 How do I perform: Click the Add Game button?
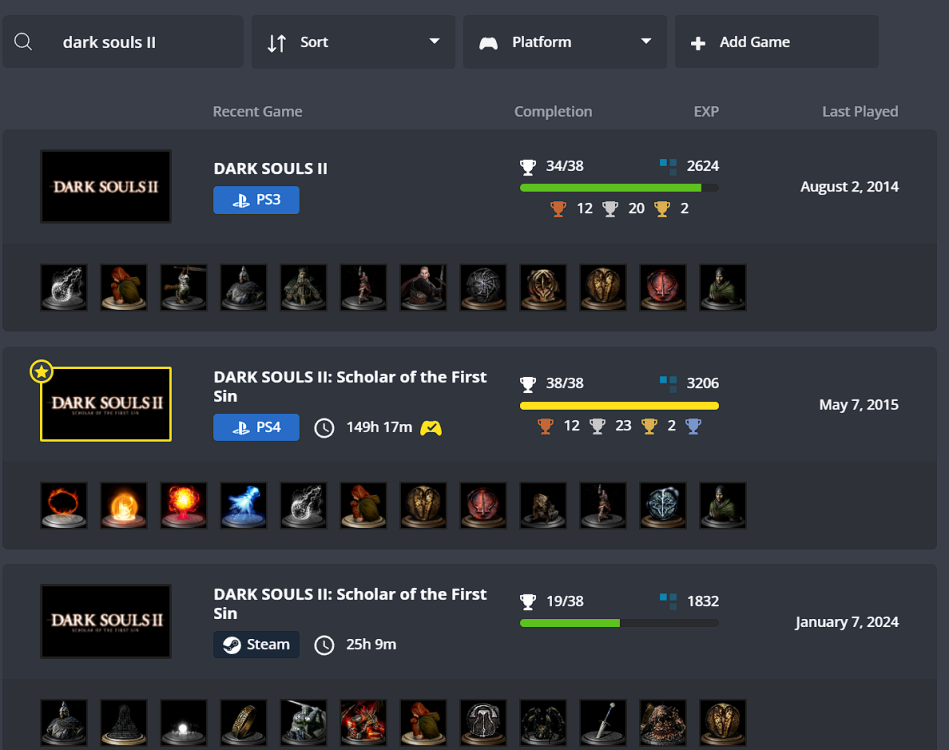776,42
